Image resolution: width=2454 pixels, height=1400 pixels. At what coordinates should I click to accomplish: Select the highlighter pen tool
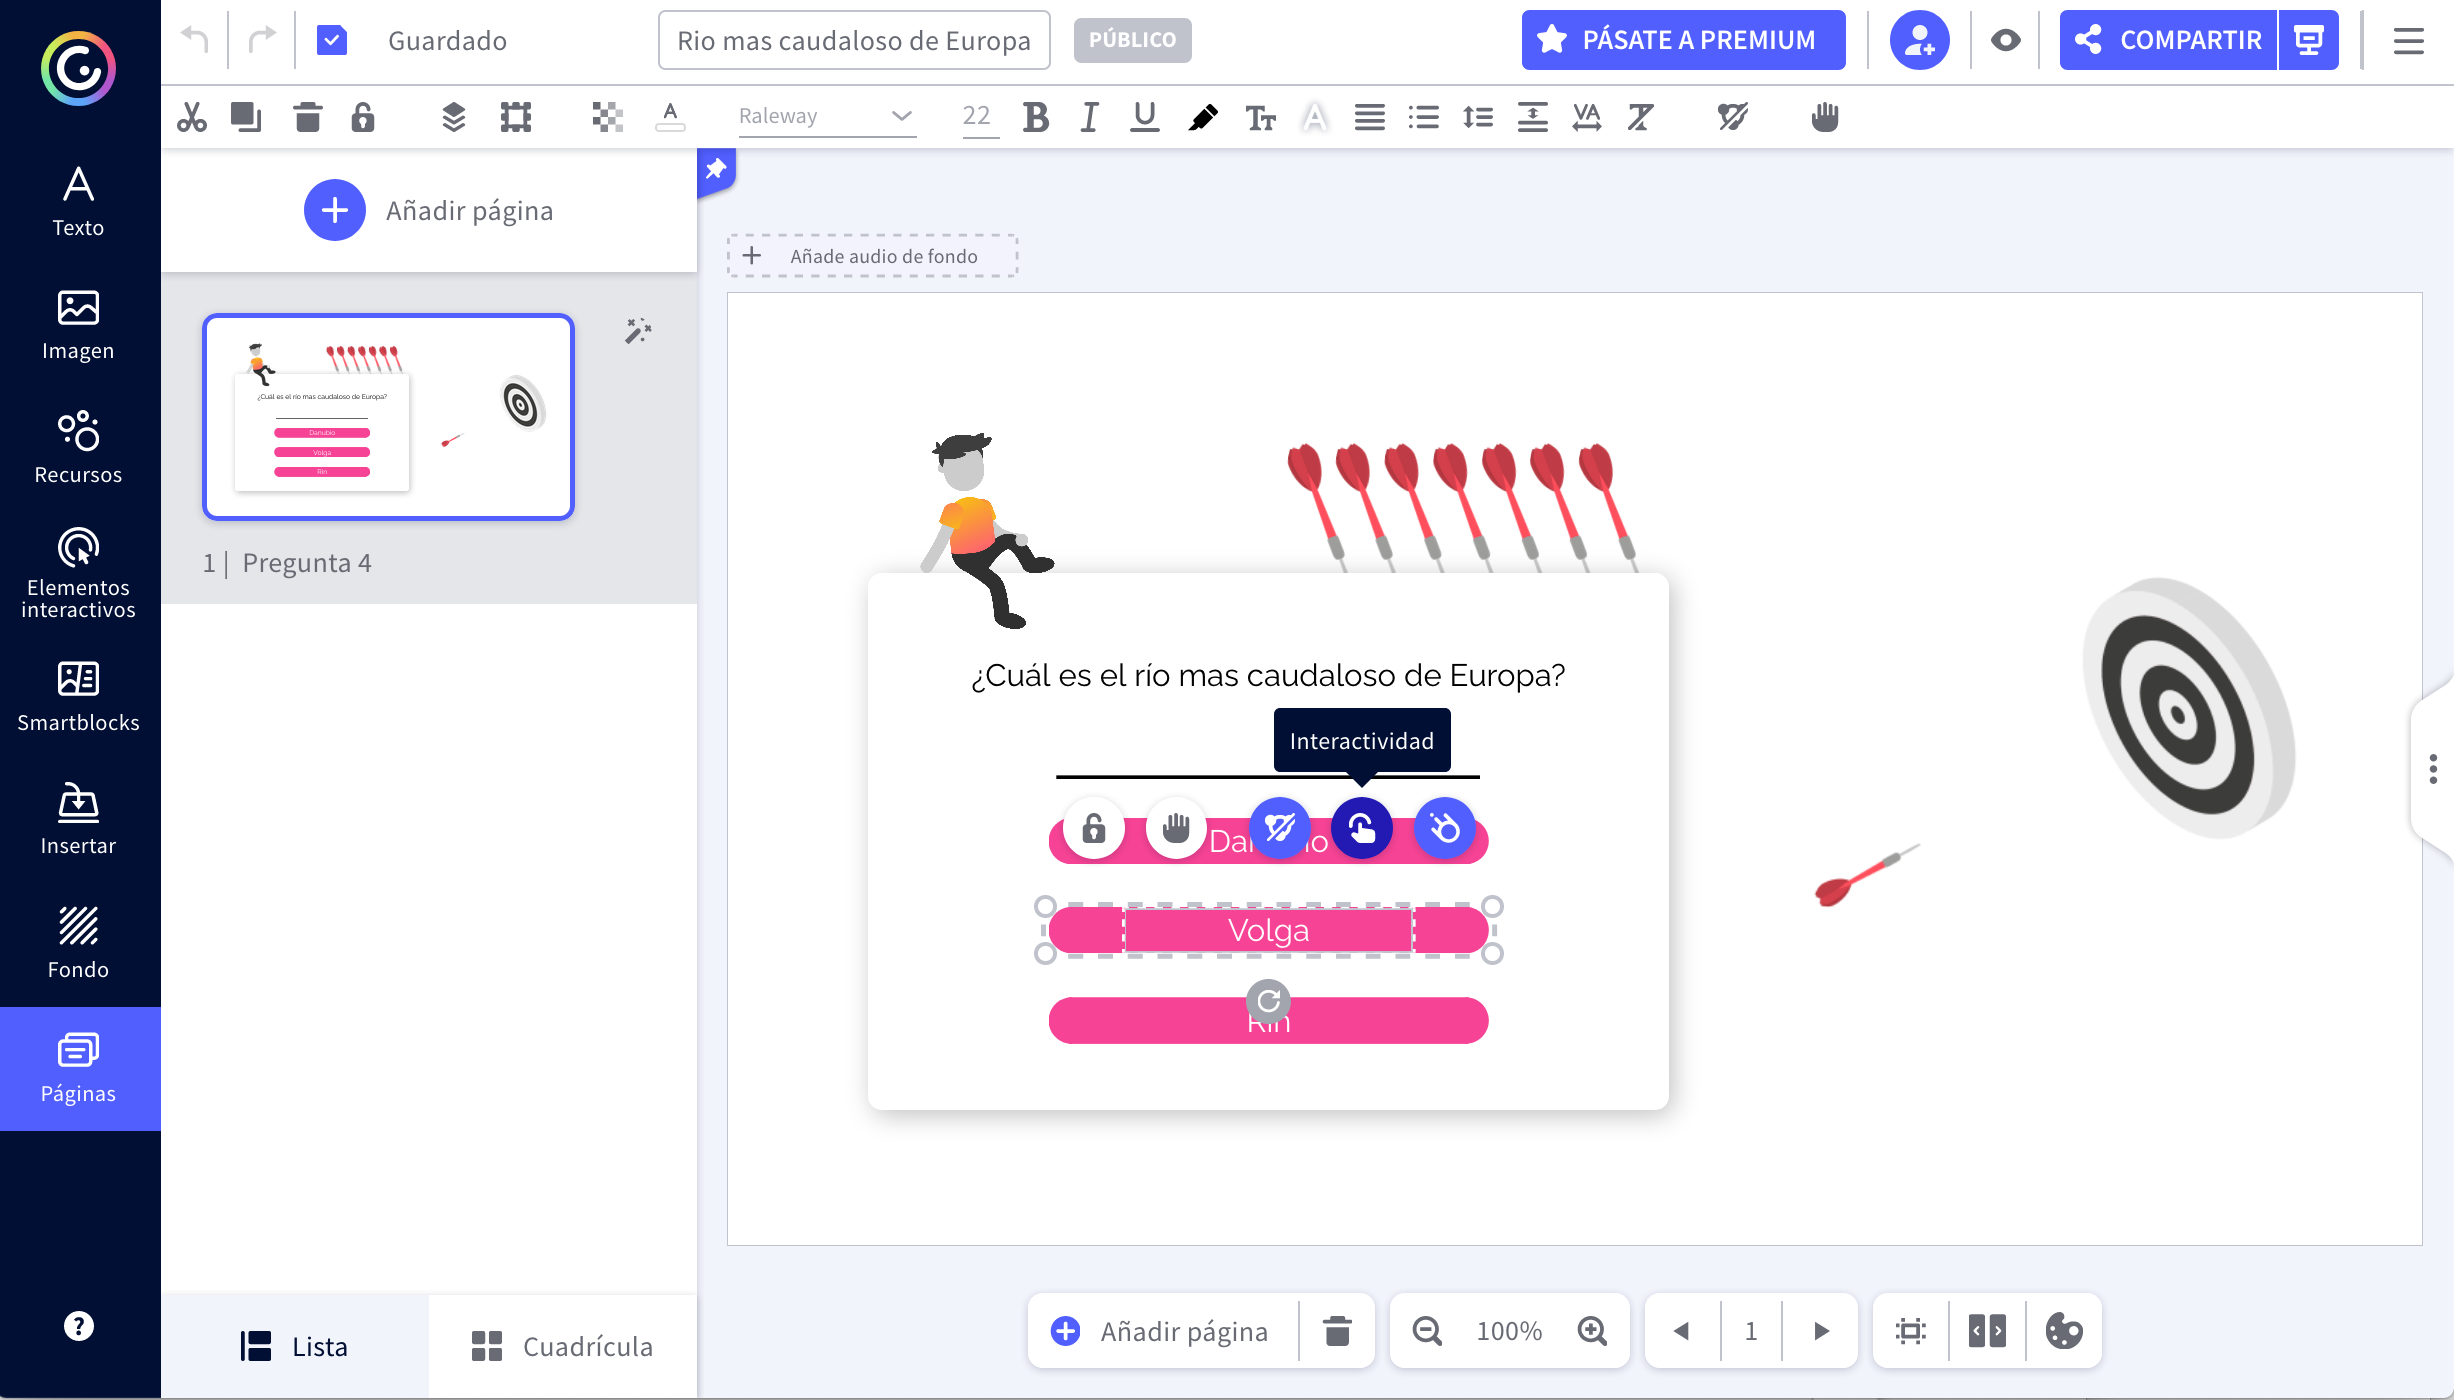coord(1203,117)
